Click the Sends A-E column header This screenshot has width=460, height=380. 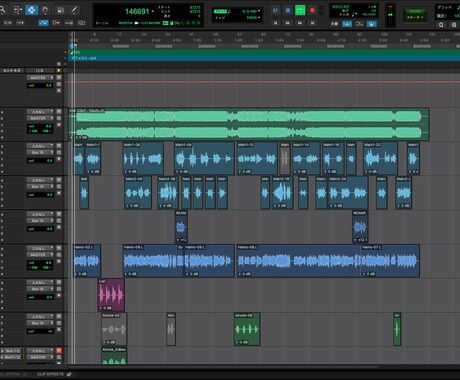click(x=12, y=70)
